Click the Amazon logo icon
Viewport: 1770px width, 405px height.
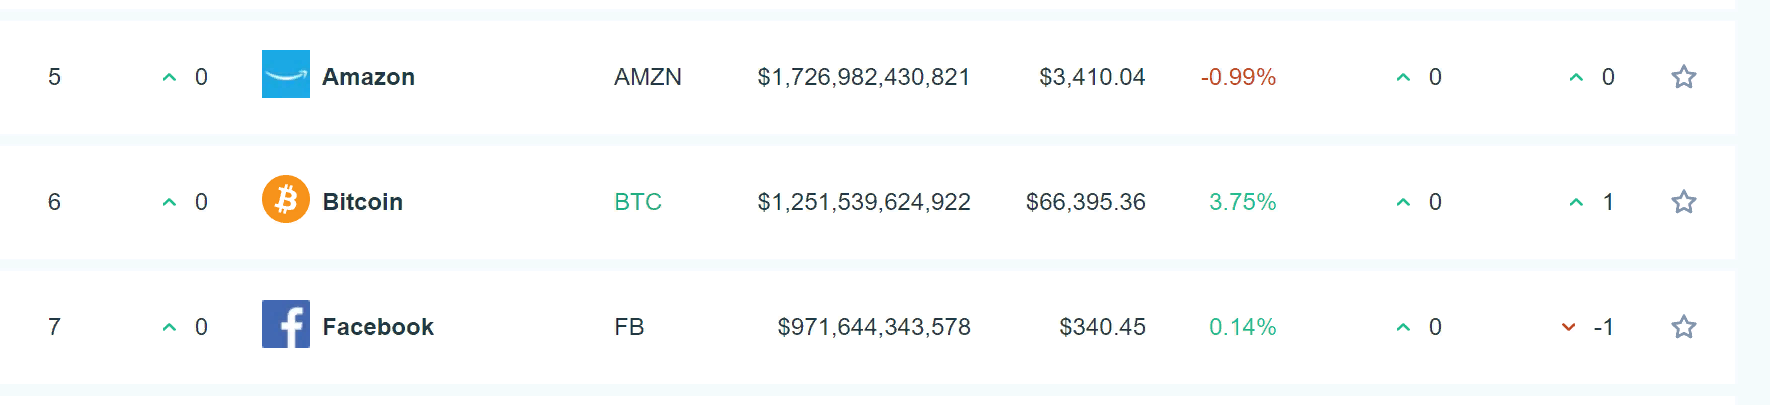pos(286,75)
